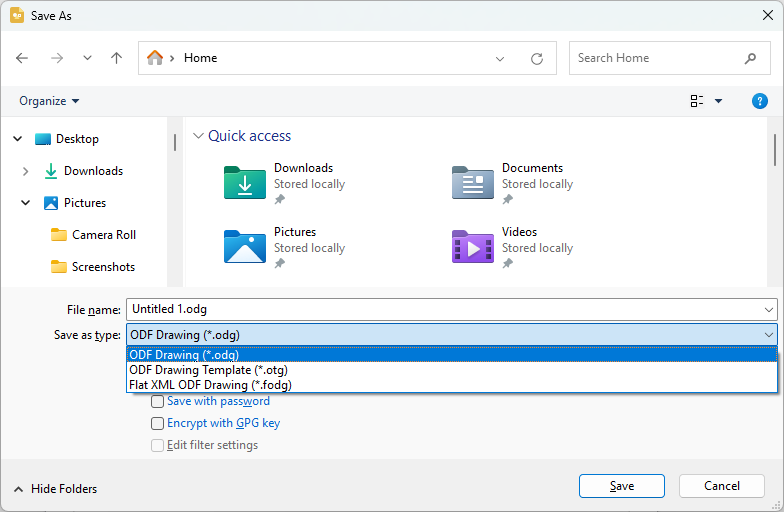The width and height of the screenshot is (784, 512).
Task: Open the Help question mark icon
Action: (760, 101)
